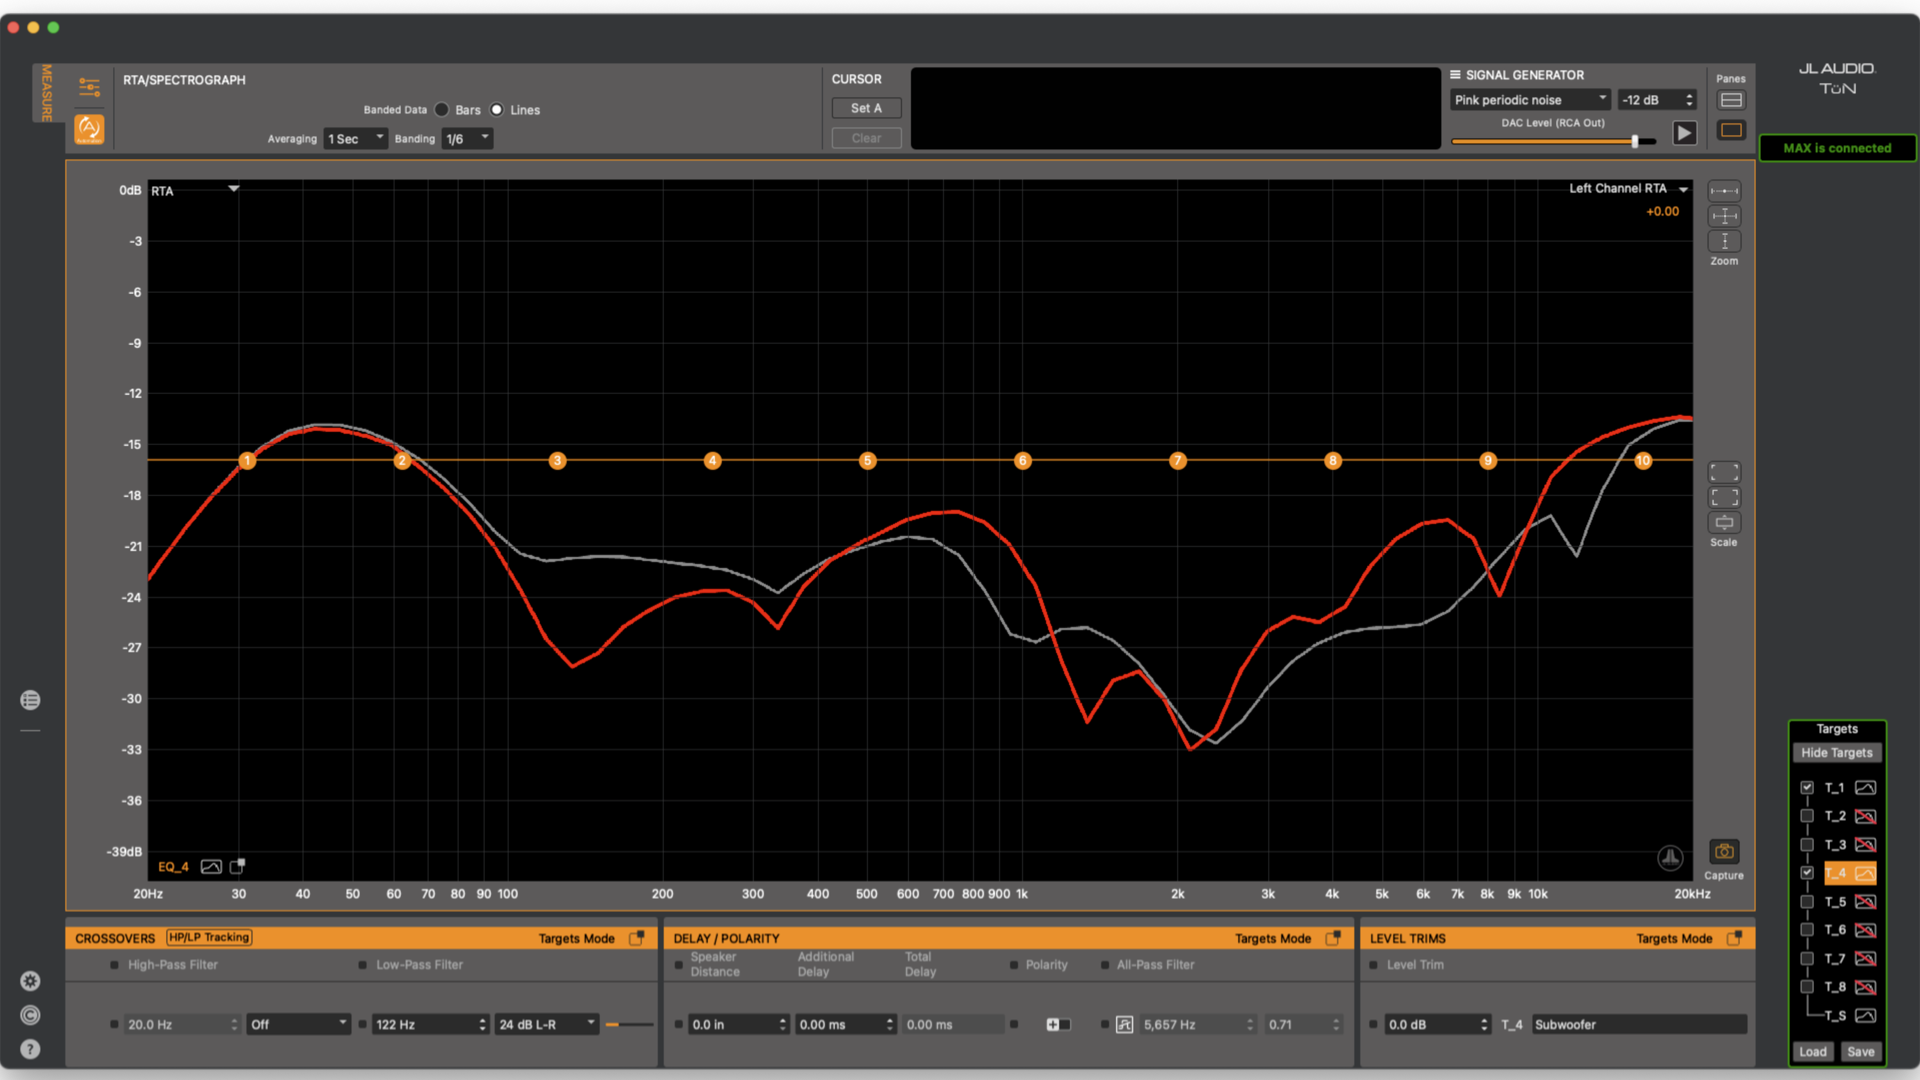Enable the High-Pass Filter toggle

point(114,965)
